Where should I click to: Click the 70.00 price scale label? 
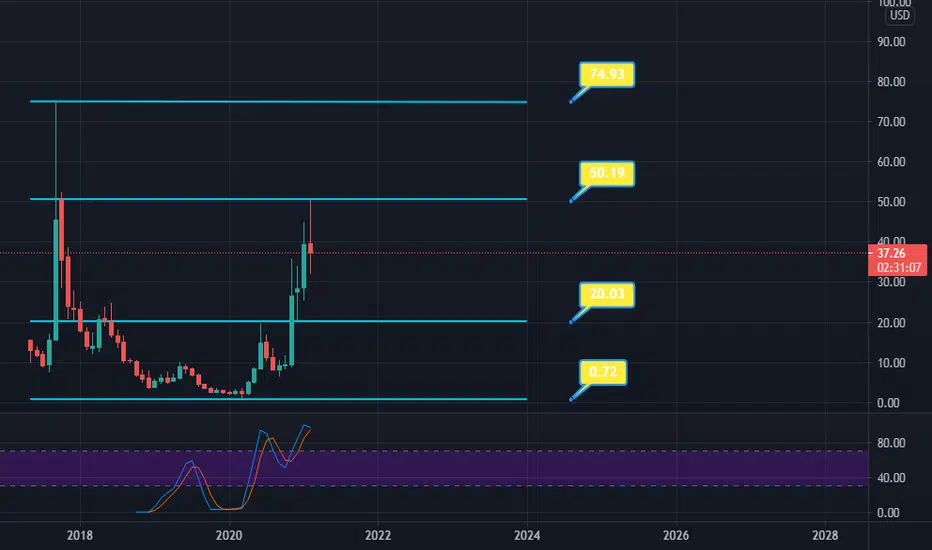pyautogui.click(x=891, y=122)
